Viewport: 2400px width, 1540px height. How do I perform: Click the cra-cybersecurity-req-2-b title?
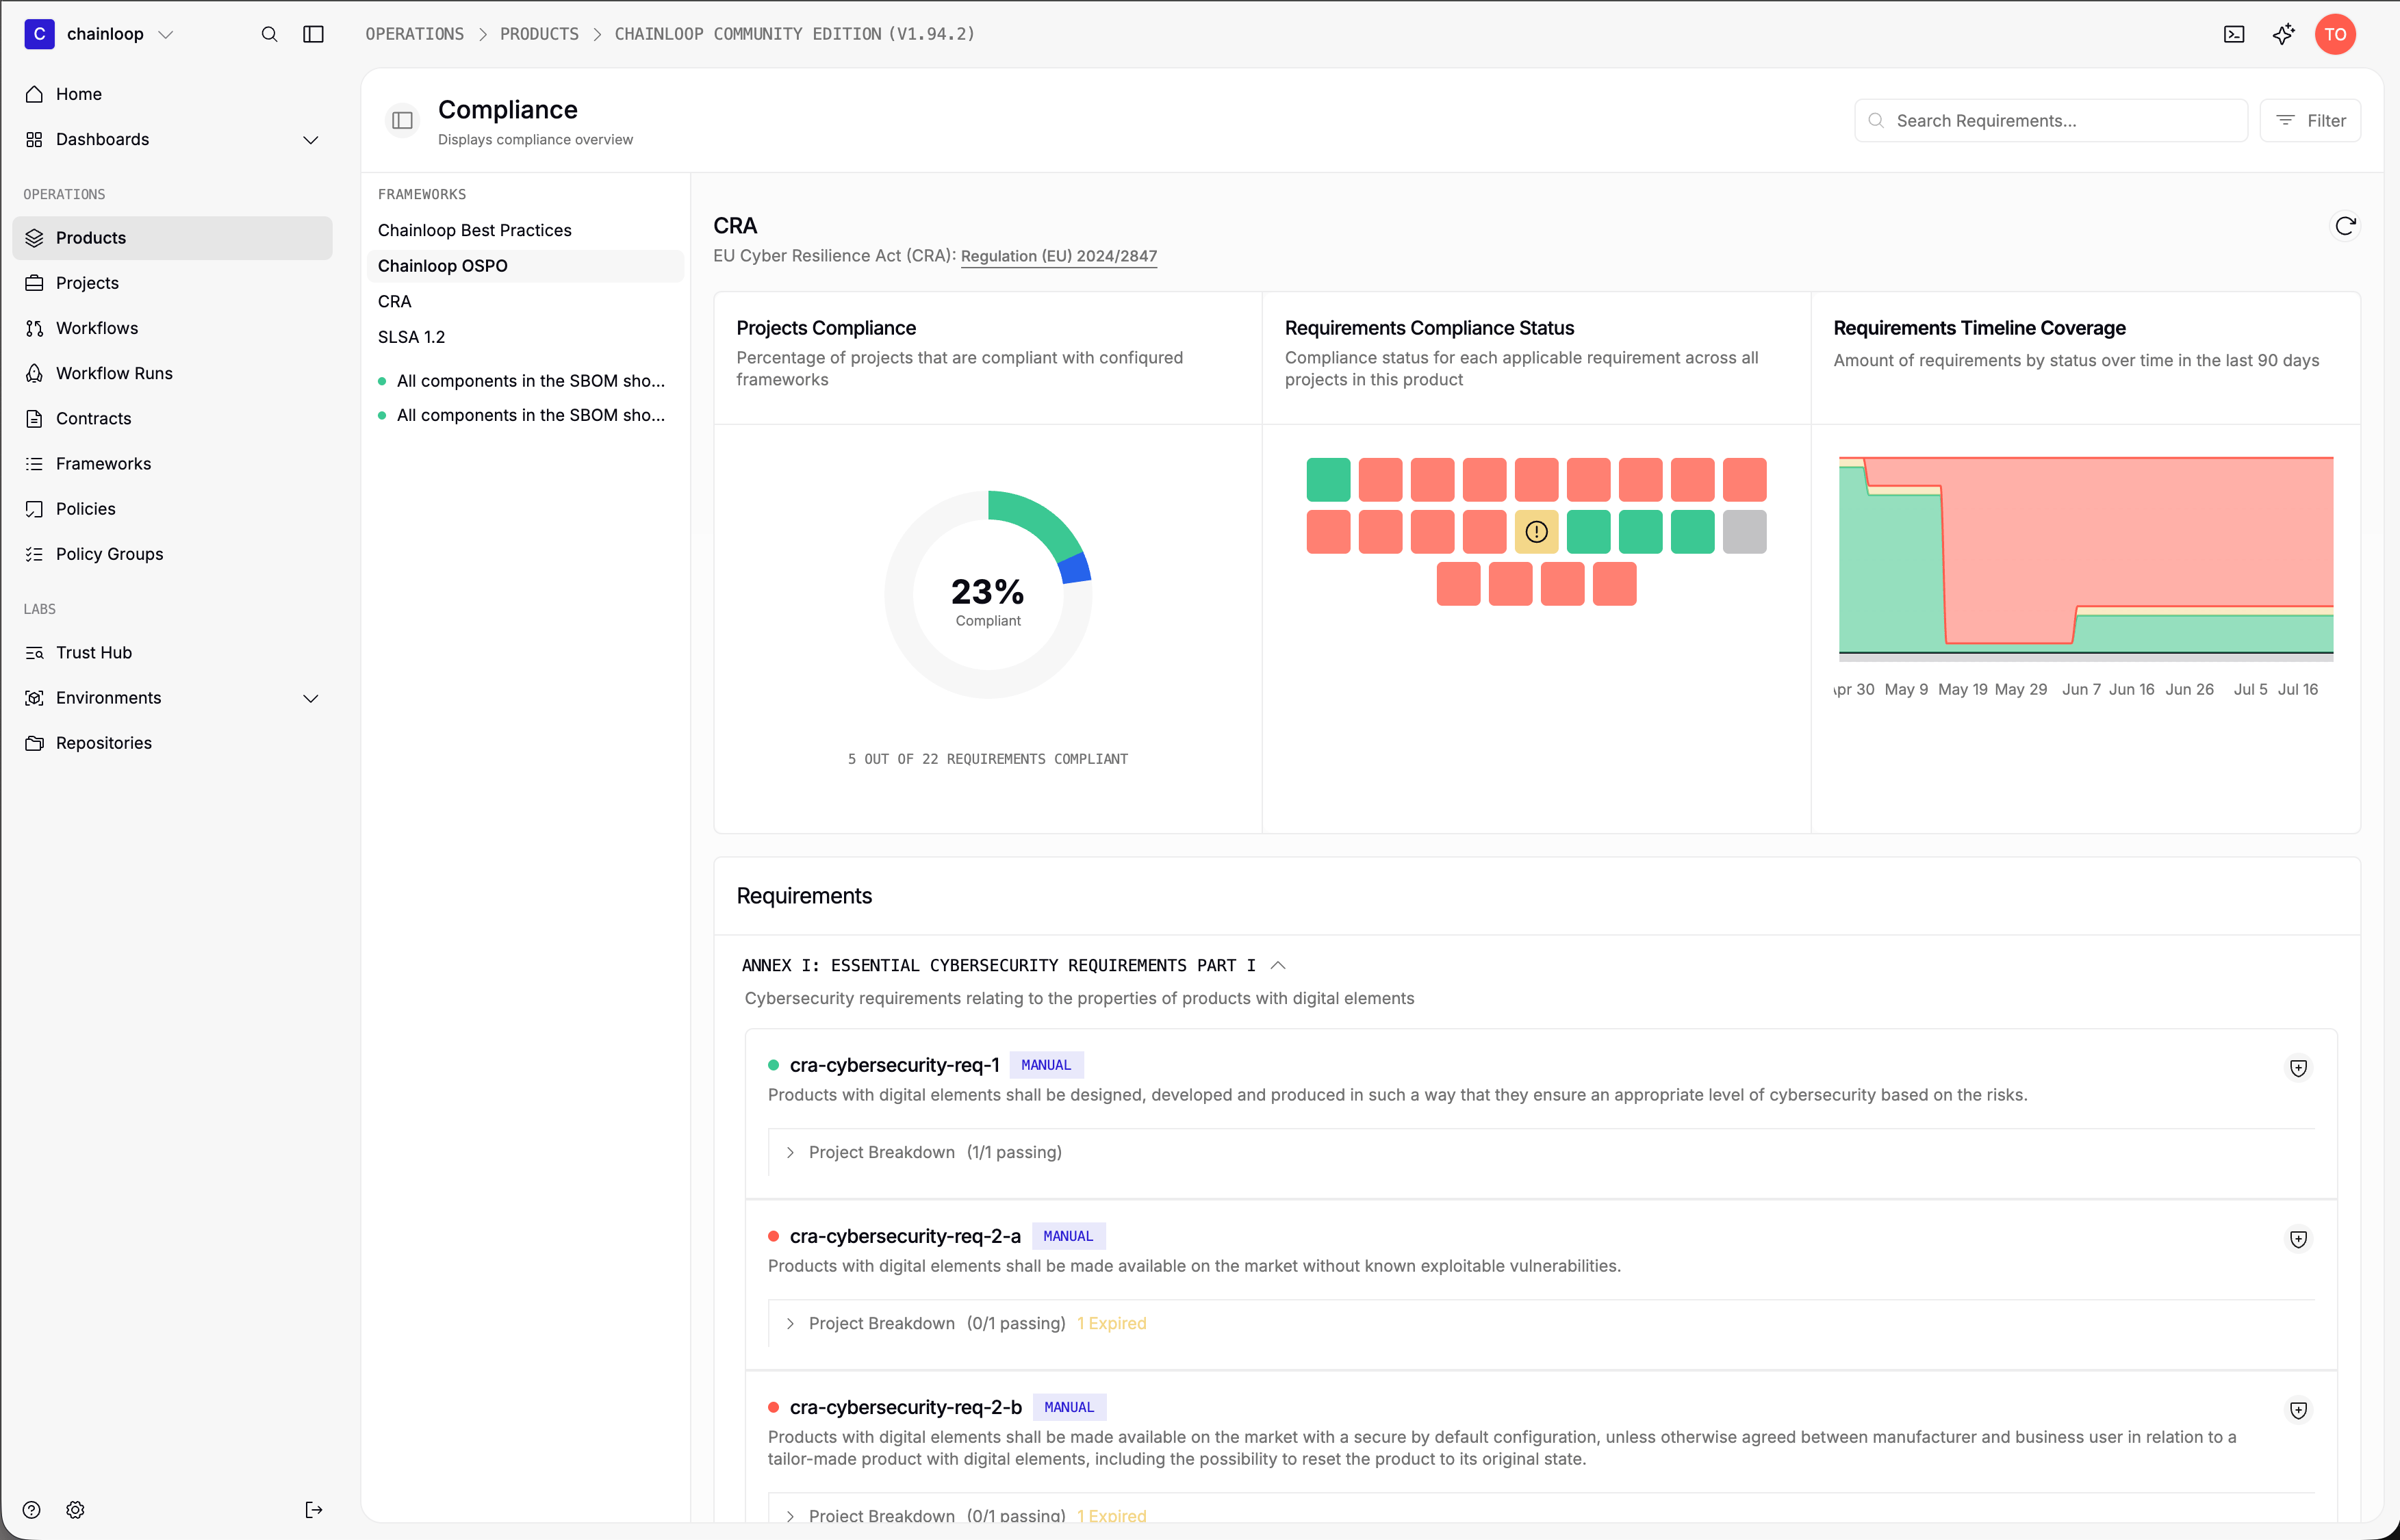click(x=906, y=1407)
